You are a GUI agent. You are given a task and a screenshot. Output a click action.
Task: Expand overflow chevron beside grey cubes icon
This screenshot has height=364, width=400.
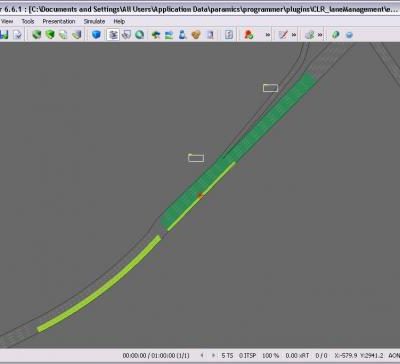pos(320,35)
